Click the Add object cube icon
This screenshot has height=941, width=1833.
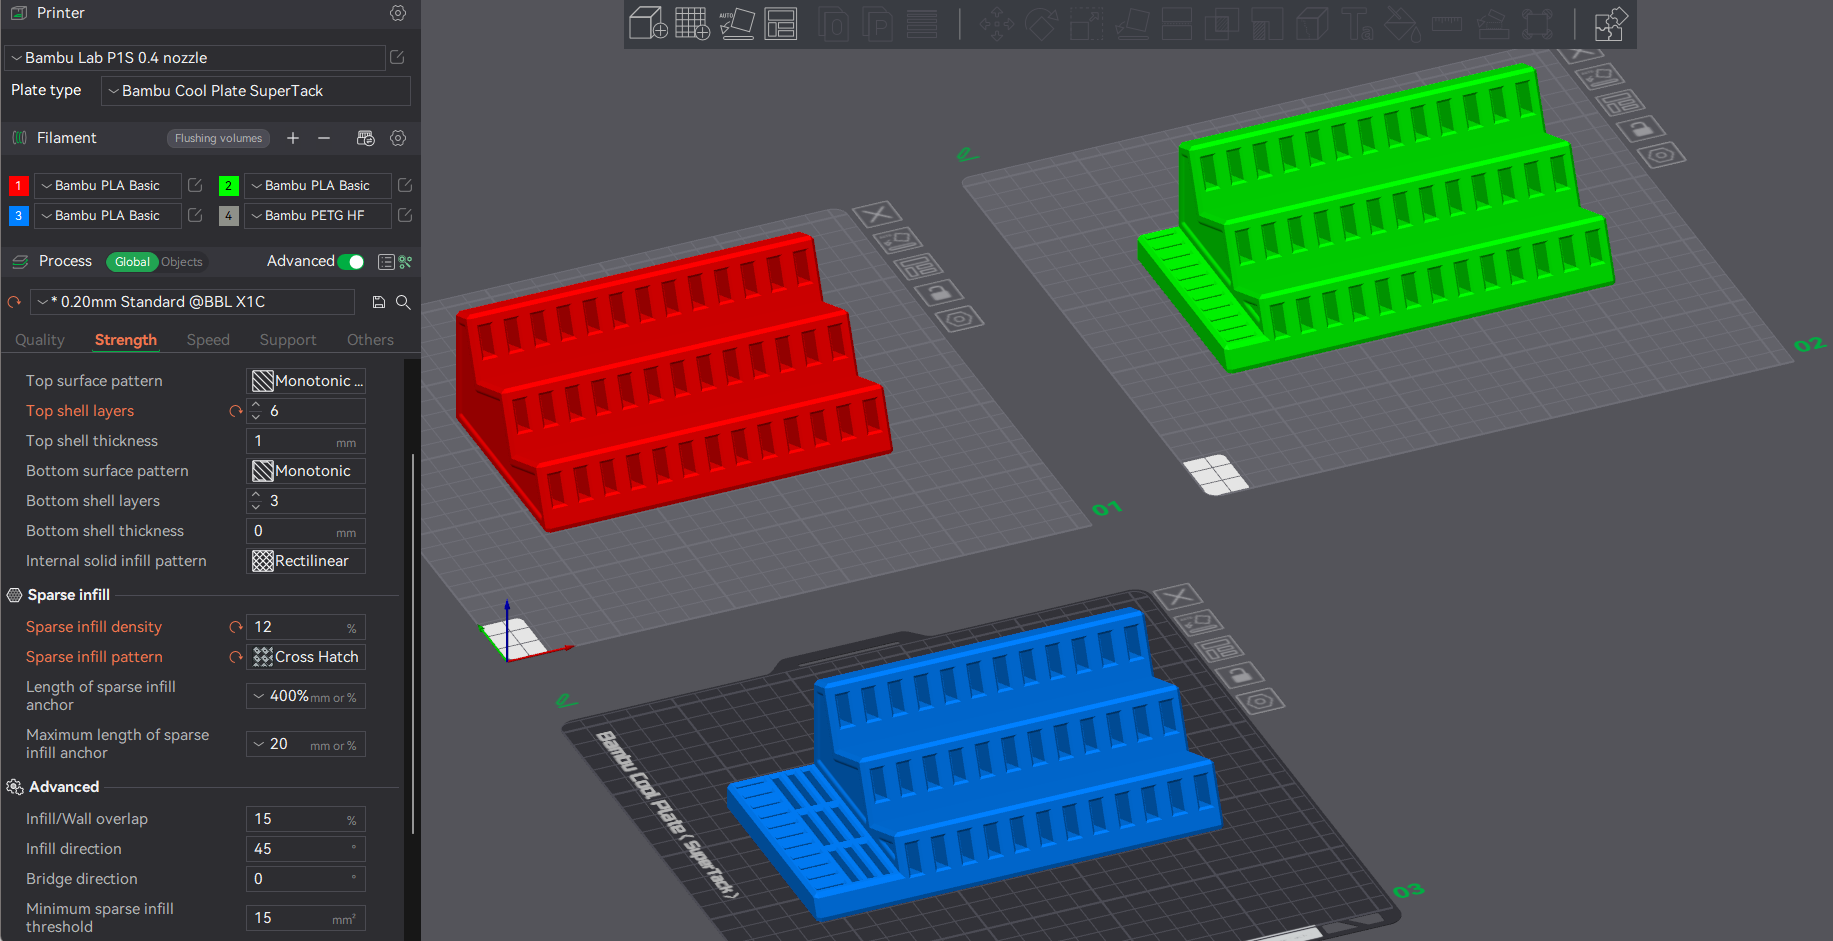coord(648,23)
